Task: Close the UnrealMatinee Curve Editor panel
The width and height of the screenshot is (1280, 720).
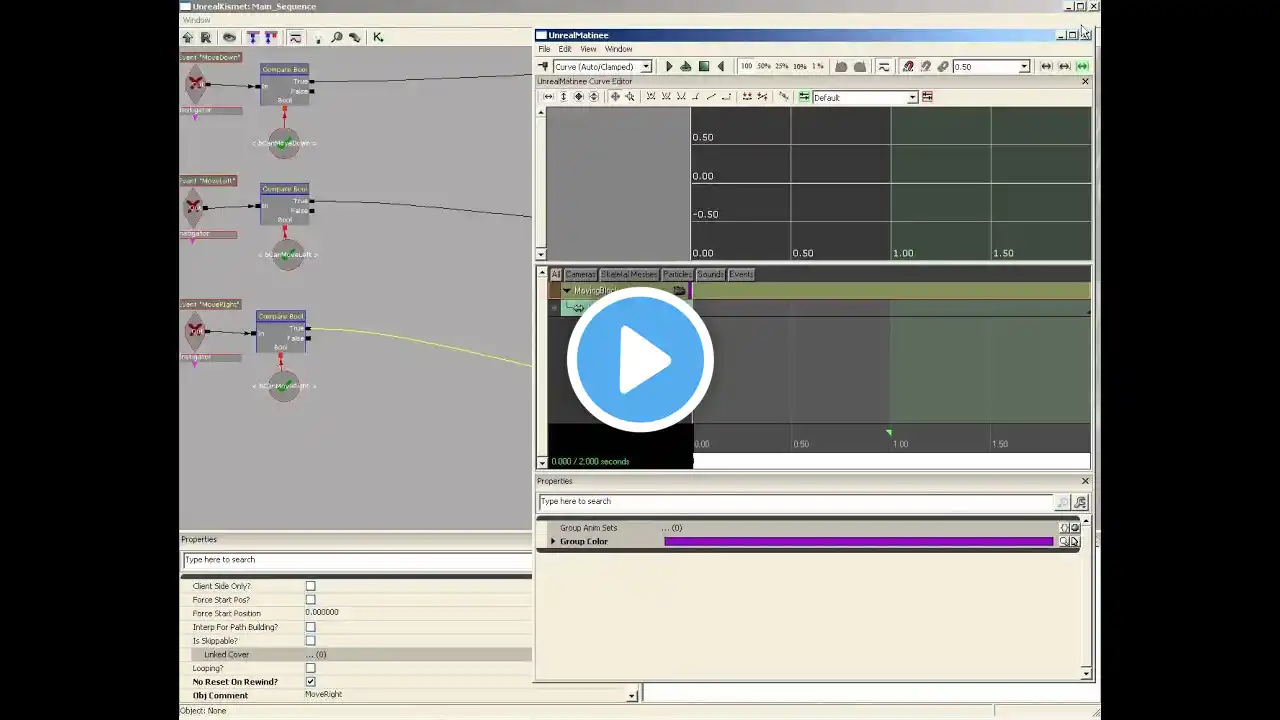Action: [1085, 81]
